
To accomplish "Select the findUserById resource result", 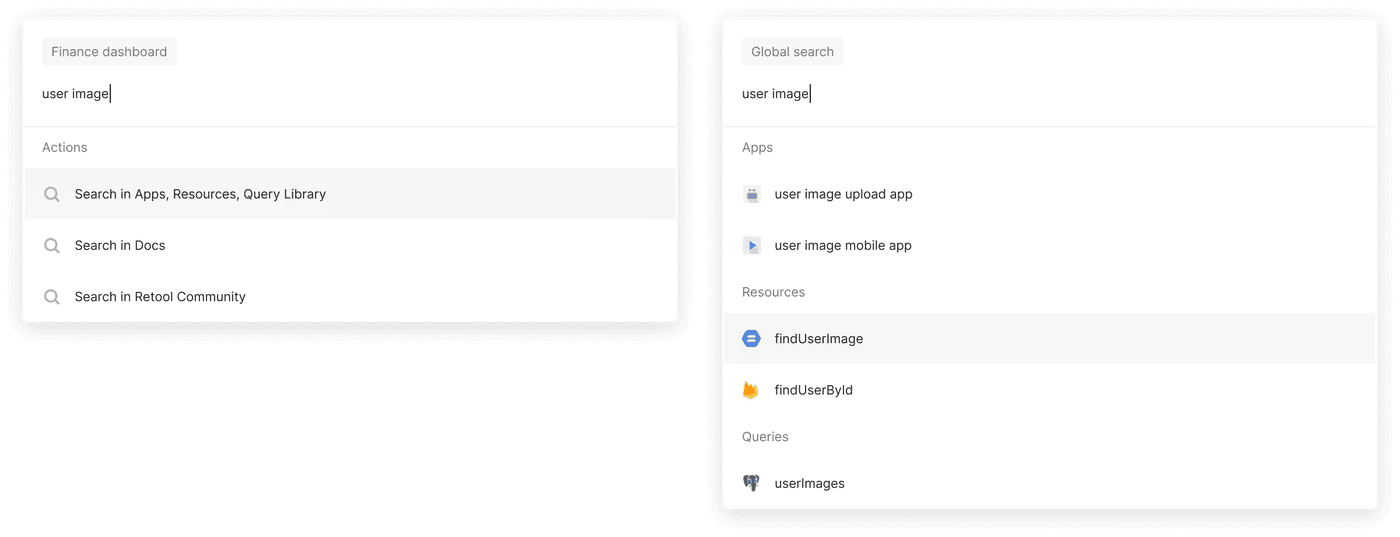I will 1050,390.
